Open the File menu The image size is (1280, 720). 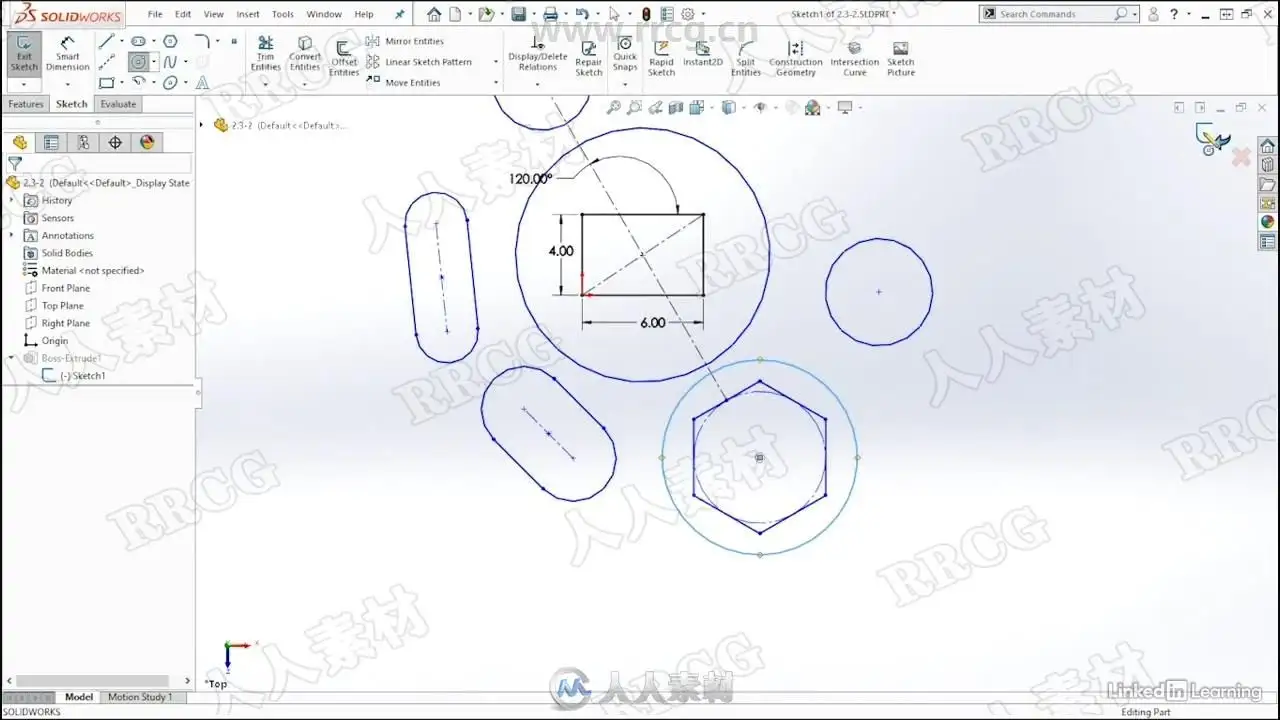[155, 14]
